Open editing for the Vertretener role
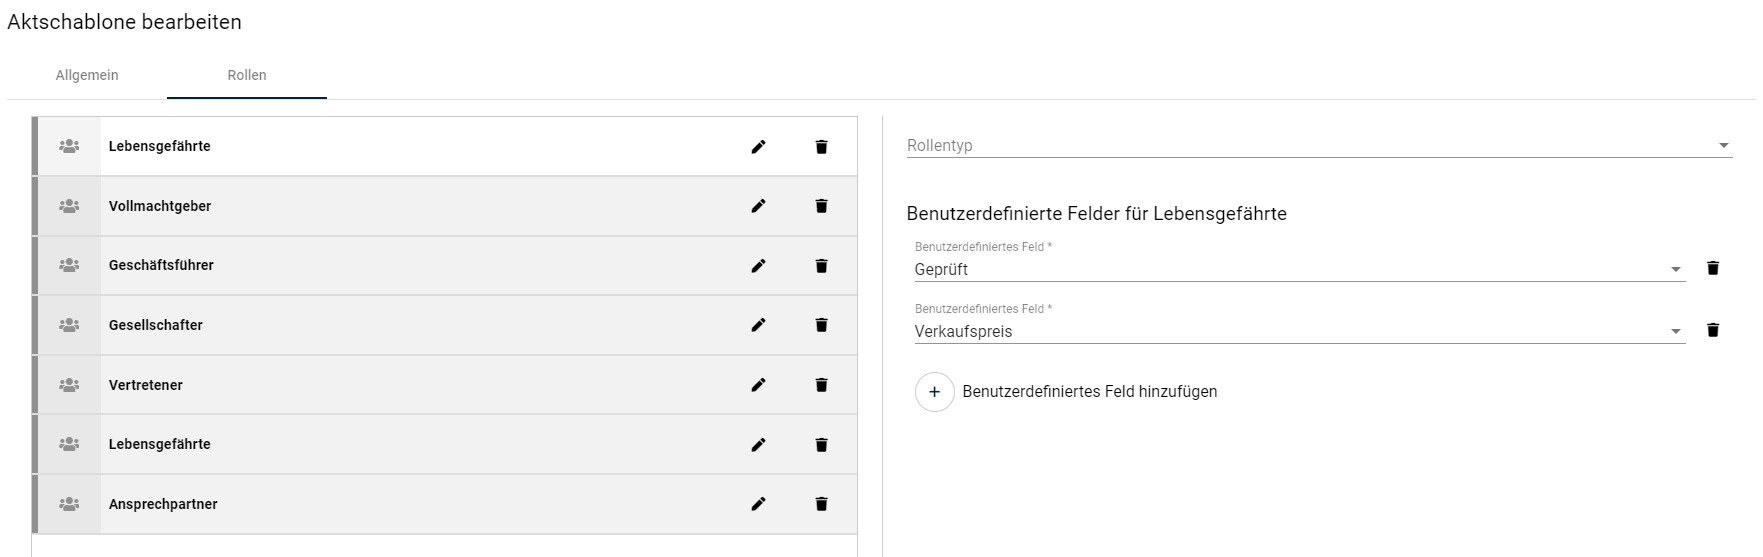 point(758,385)
